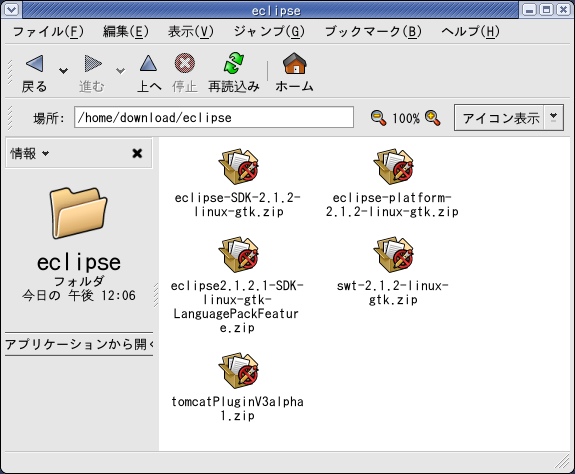Image resolution: width=575 pixels, height=474 pixels.
Task: Zoom in with the plus magnifier icon
Action: coord(433,118)
